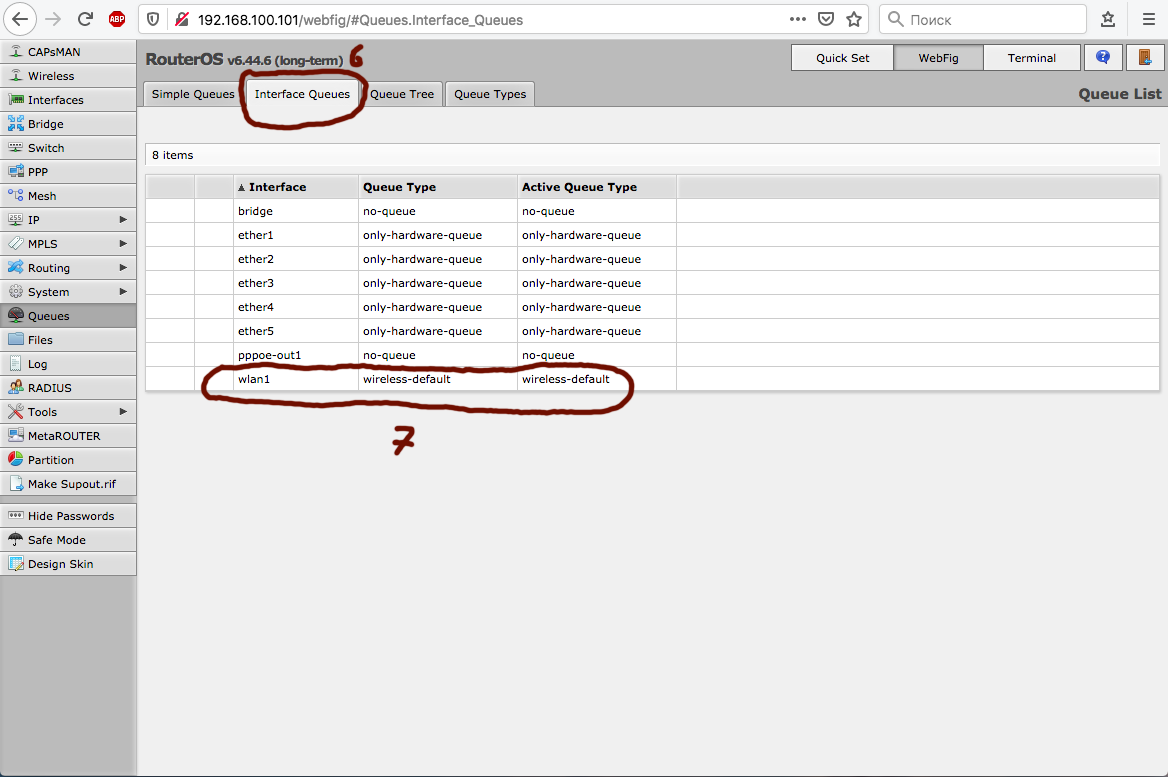The height and width of the screenshot is (777, 1168).
Task: Click the Bridge sidebar icon
Action: pos(16,124)
